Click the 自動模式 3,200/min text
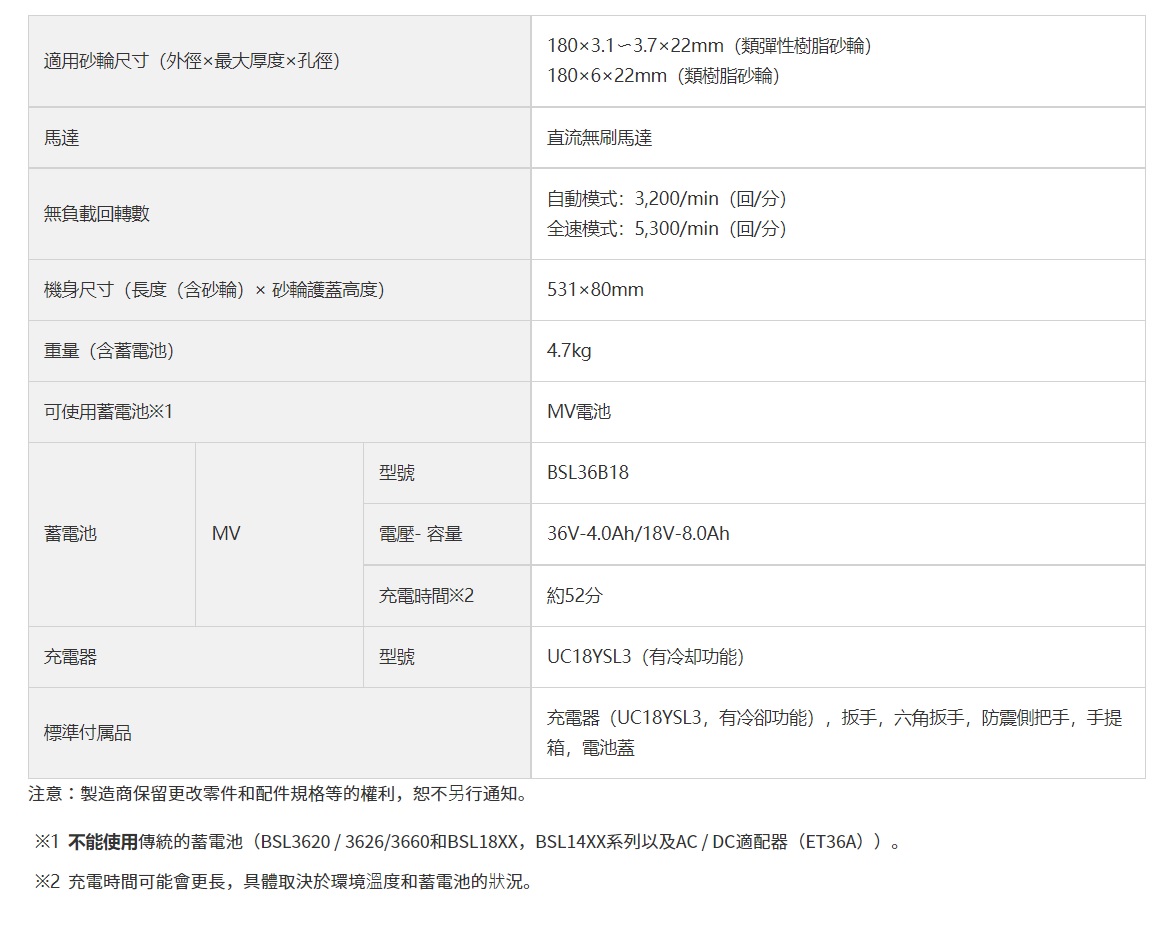The height and width of the screenshot is (946, 1174). coord(666,198)
